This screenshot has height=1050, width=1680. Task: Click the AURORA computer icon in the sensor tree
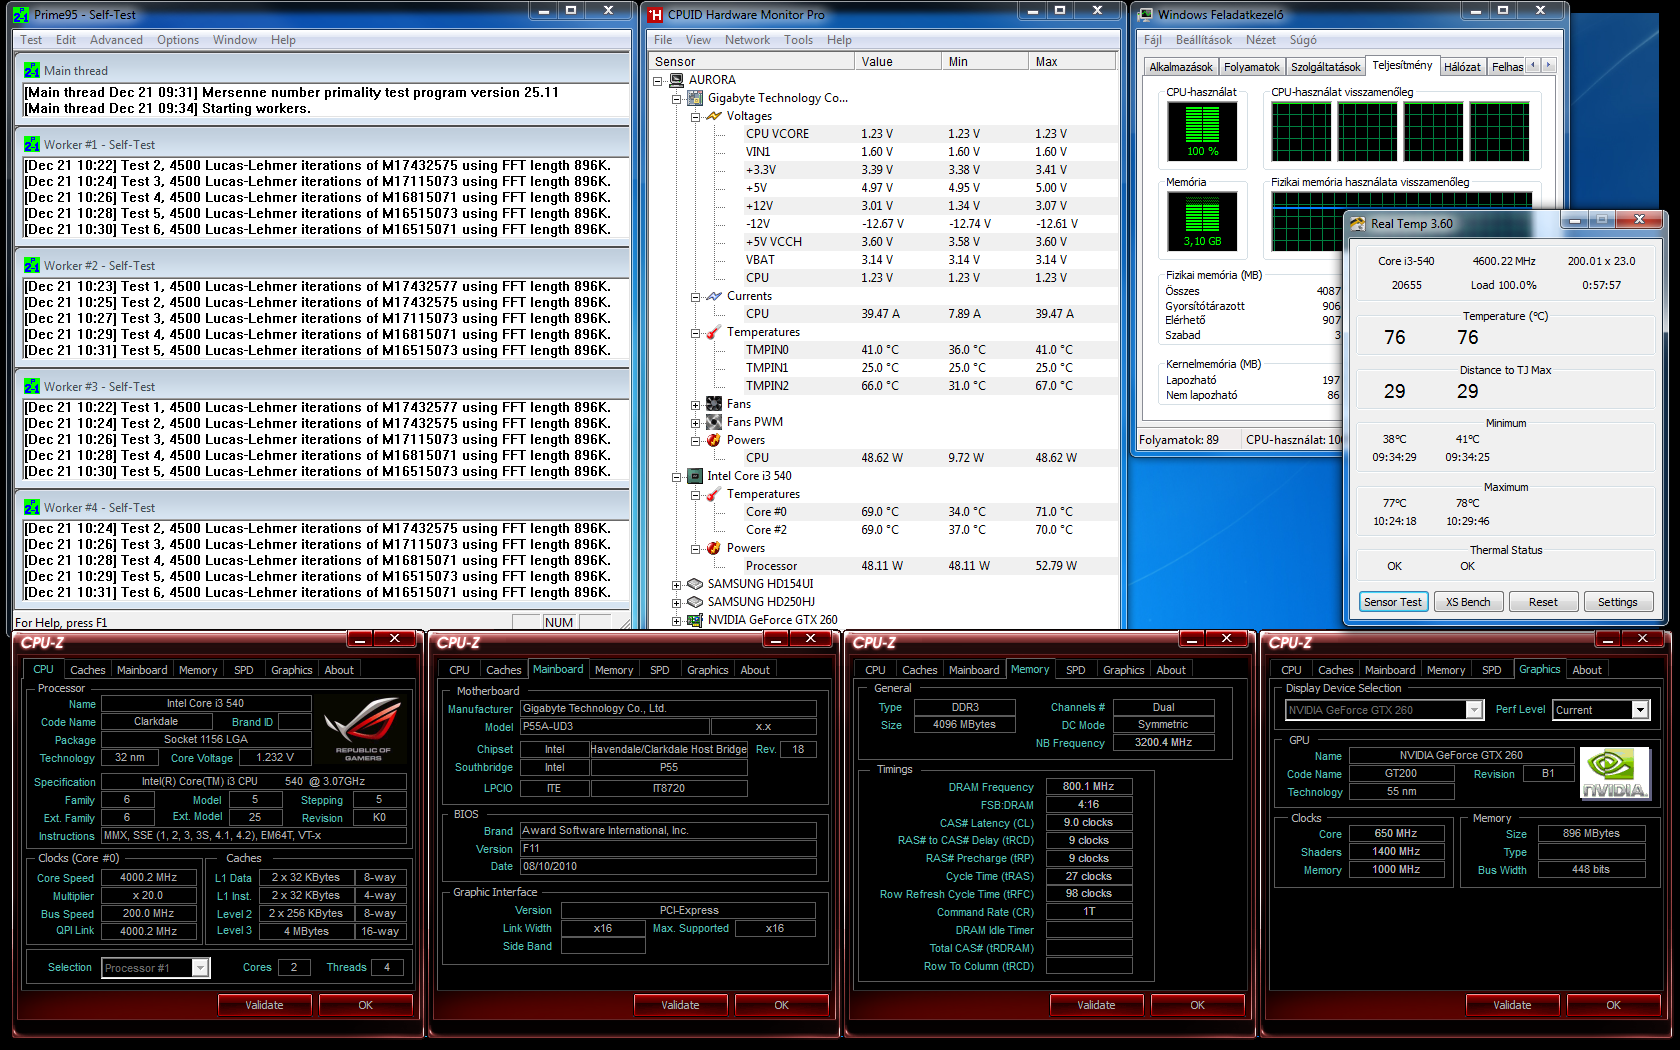[677, 80]
